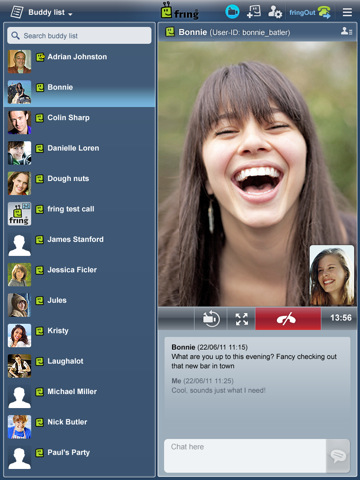Open the hamburger menu in the top bar
The image size is (360, 480).
click(x=347, y=12)
